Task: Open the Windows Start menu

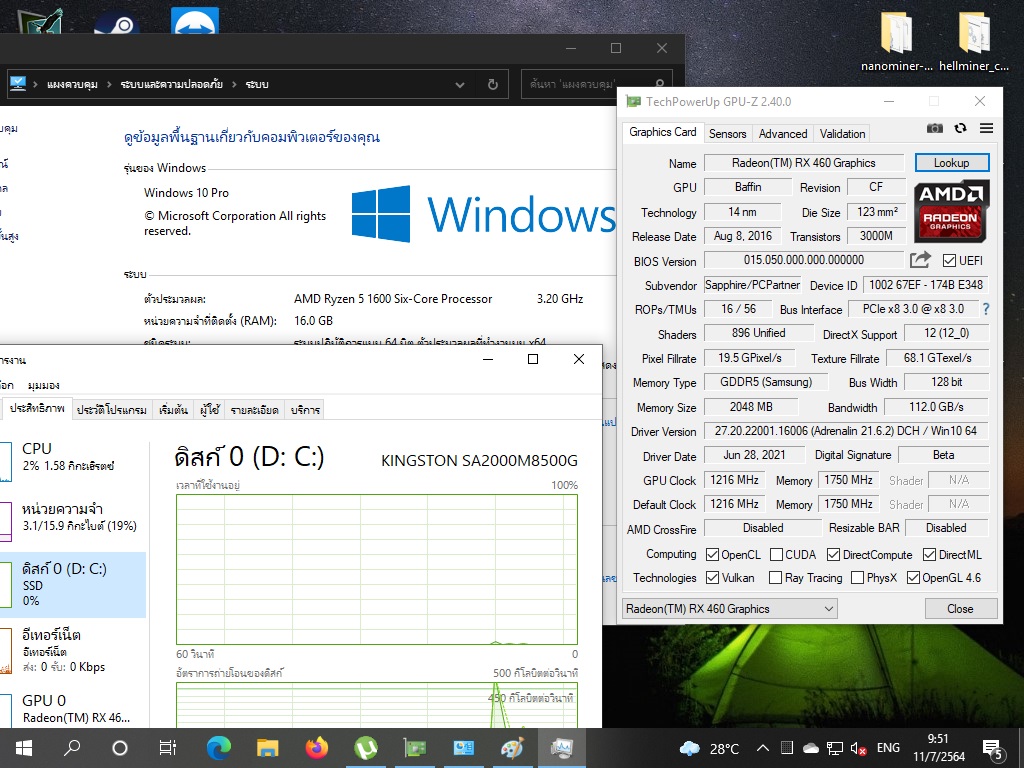Action: (24, 748)
